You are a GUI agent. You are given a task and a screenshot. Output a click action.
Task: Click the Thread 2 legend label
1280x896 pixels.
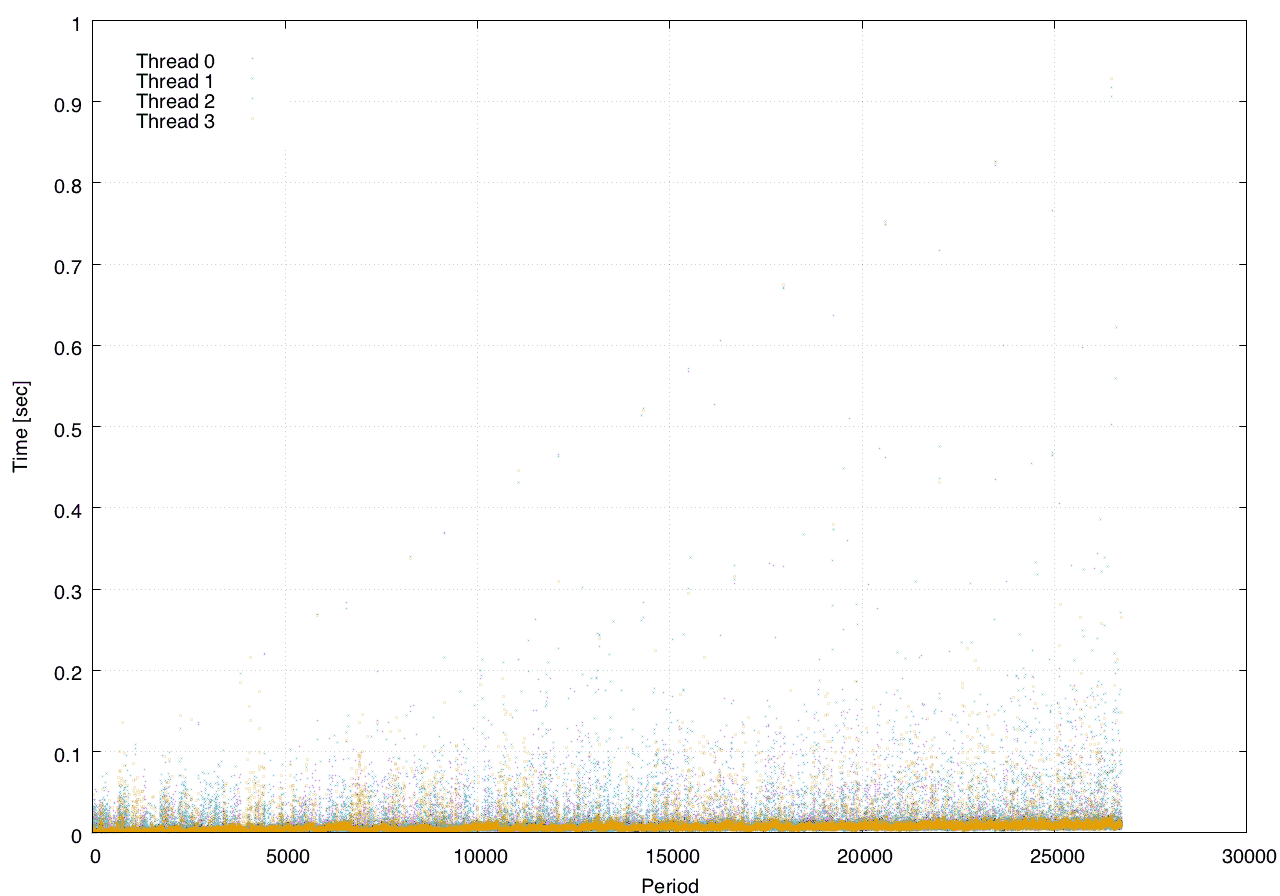pyautogui.click(x=175, y=101)
